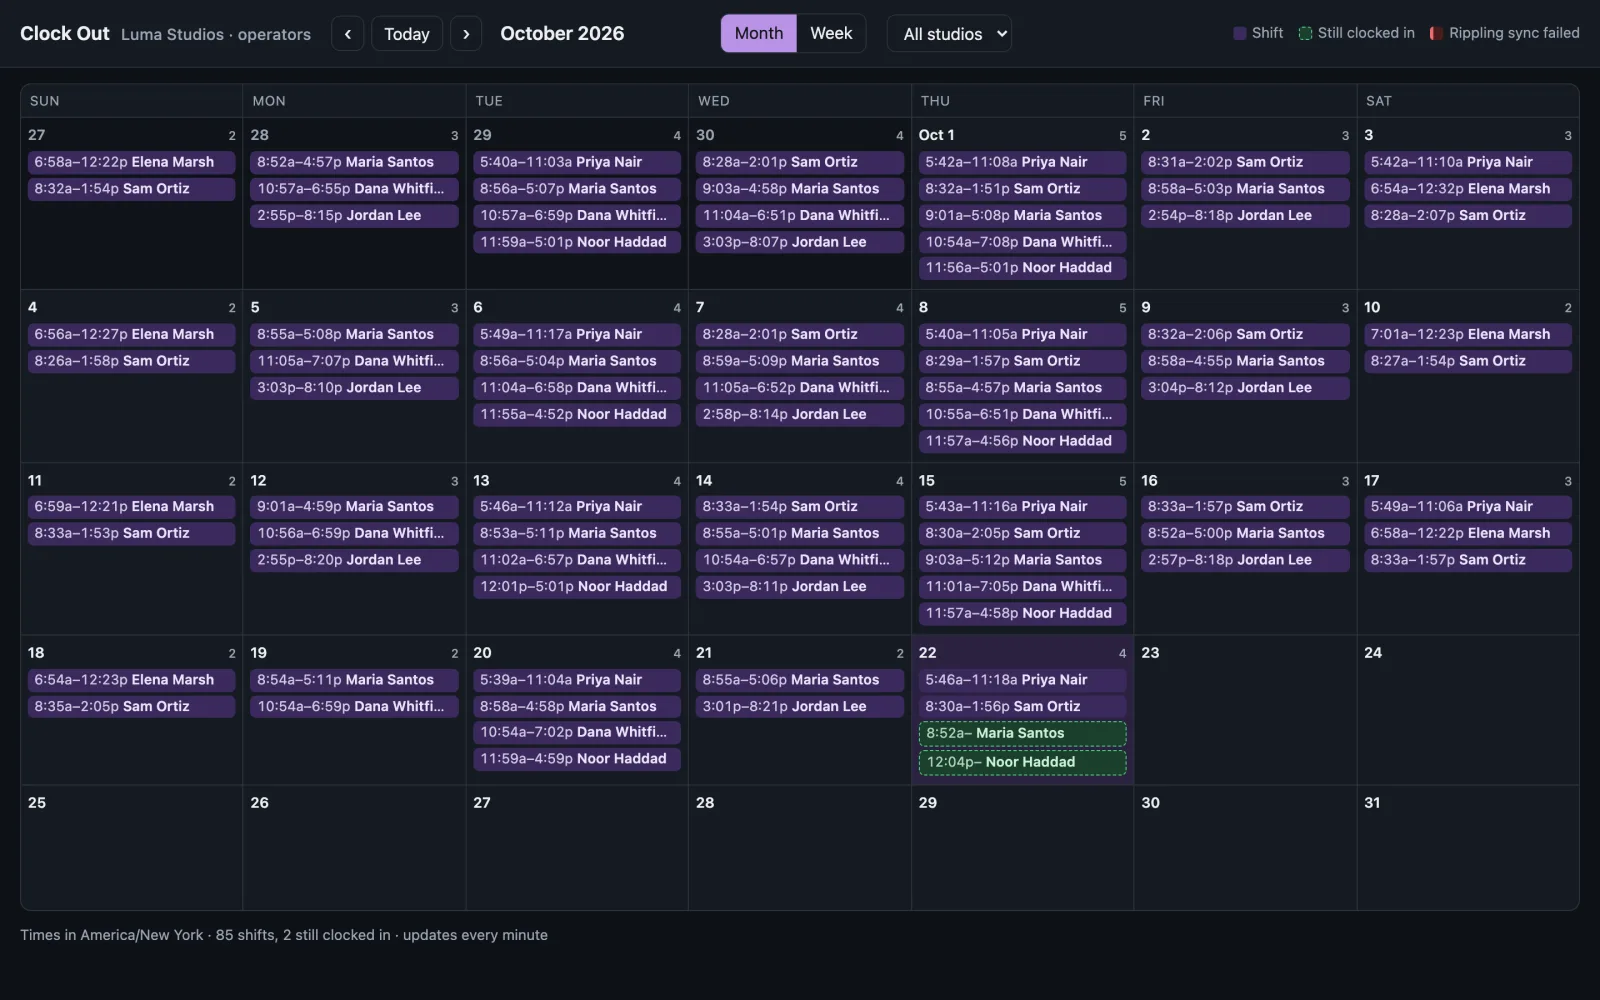Open 2:58p–8:14p Jordan Lee shift

tap(800, 415)
